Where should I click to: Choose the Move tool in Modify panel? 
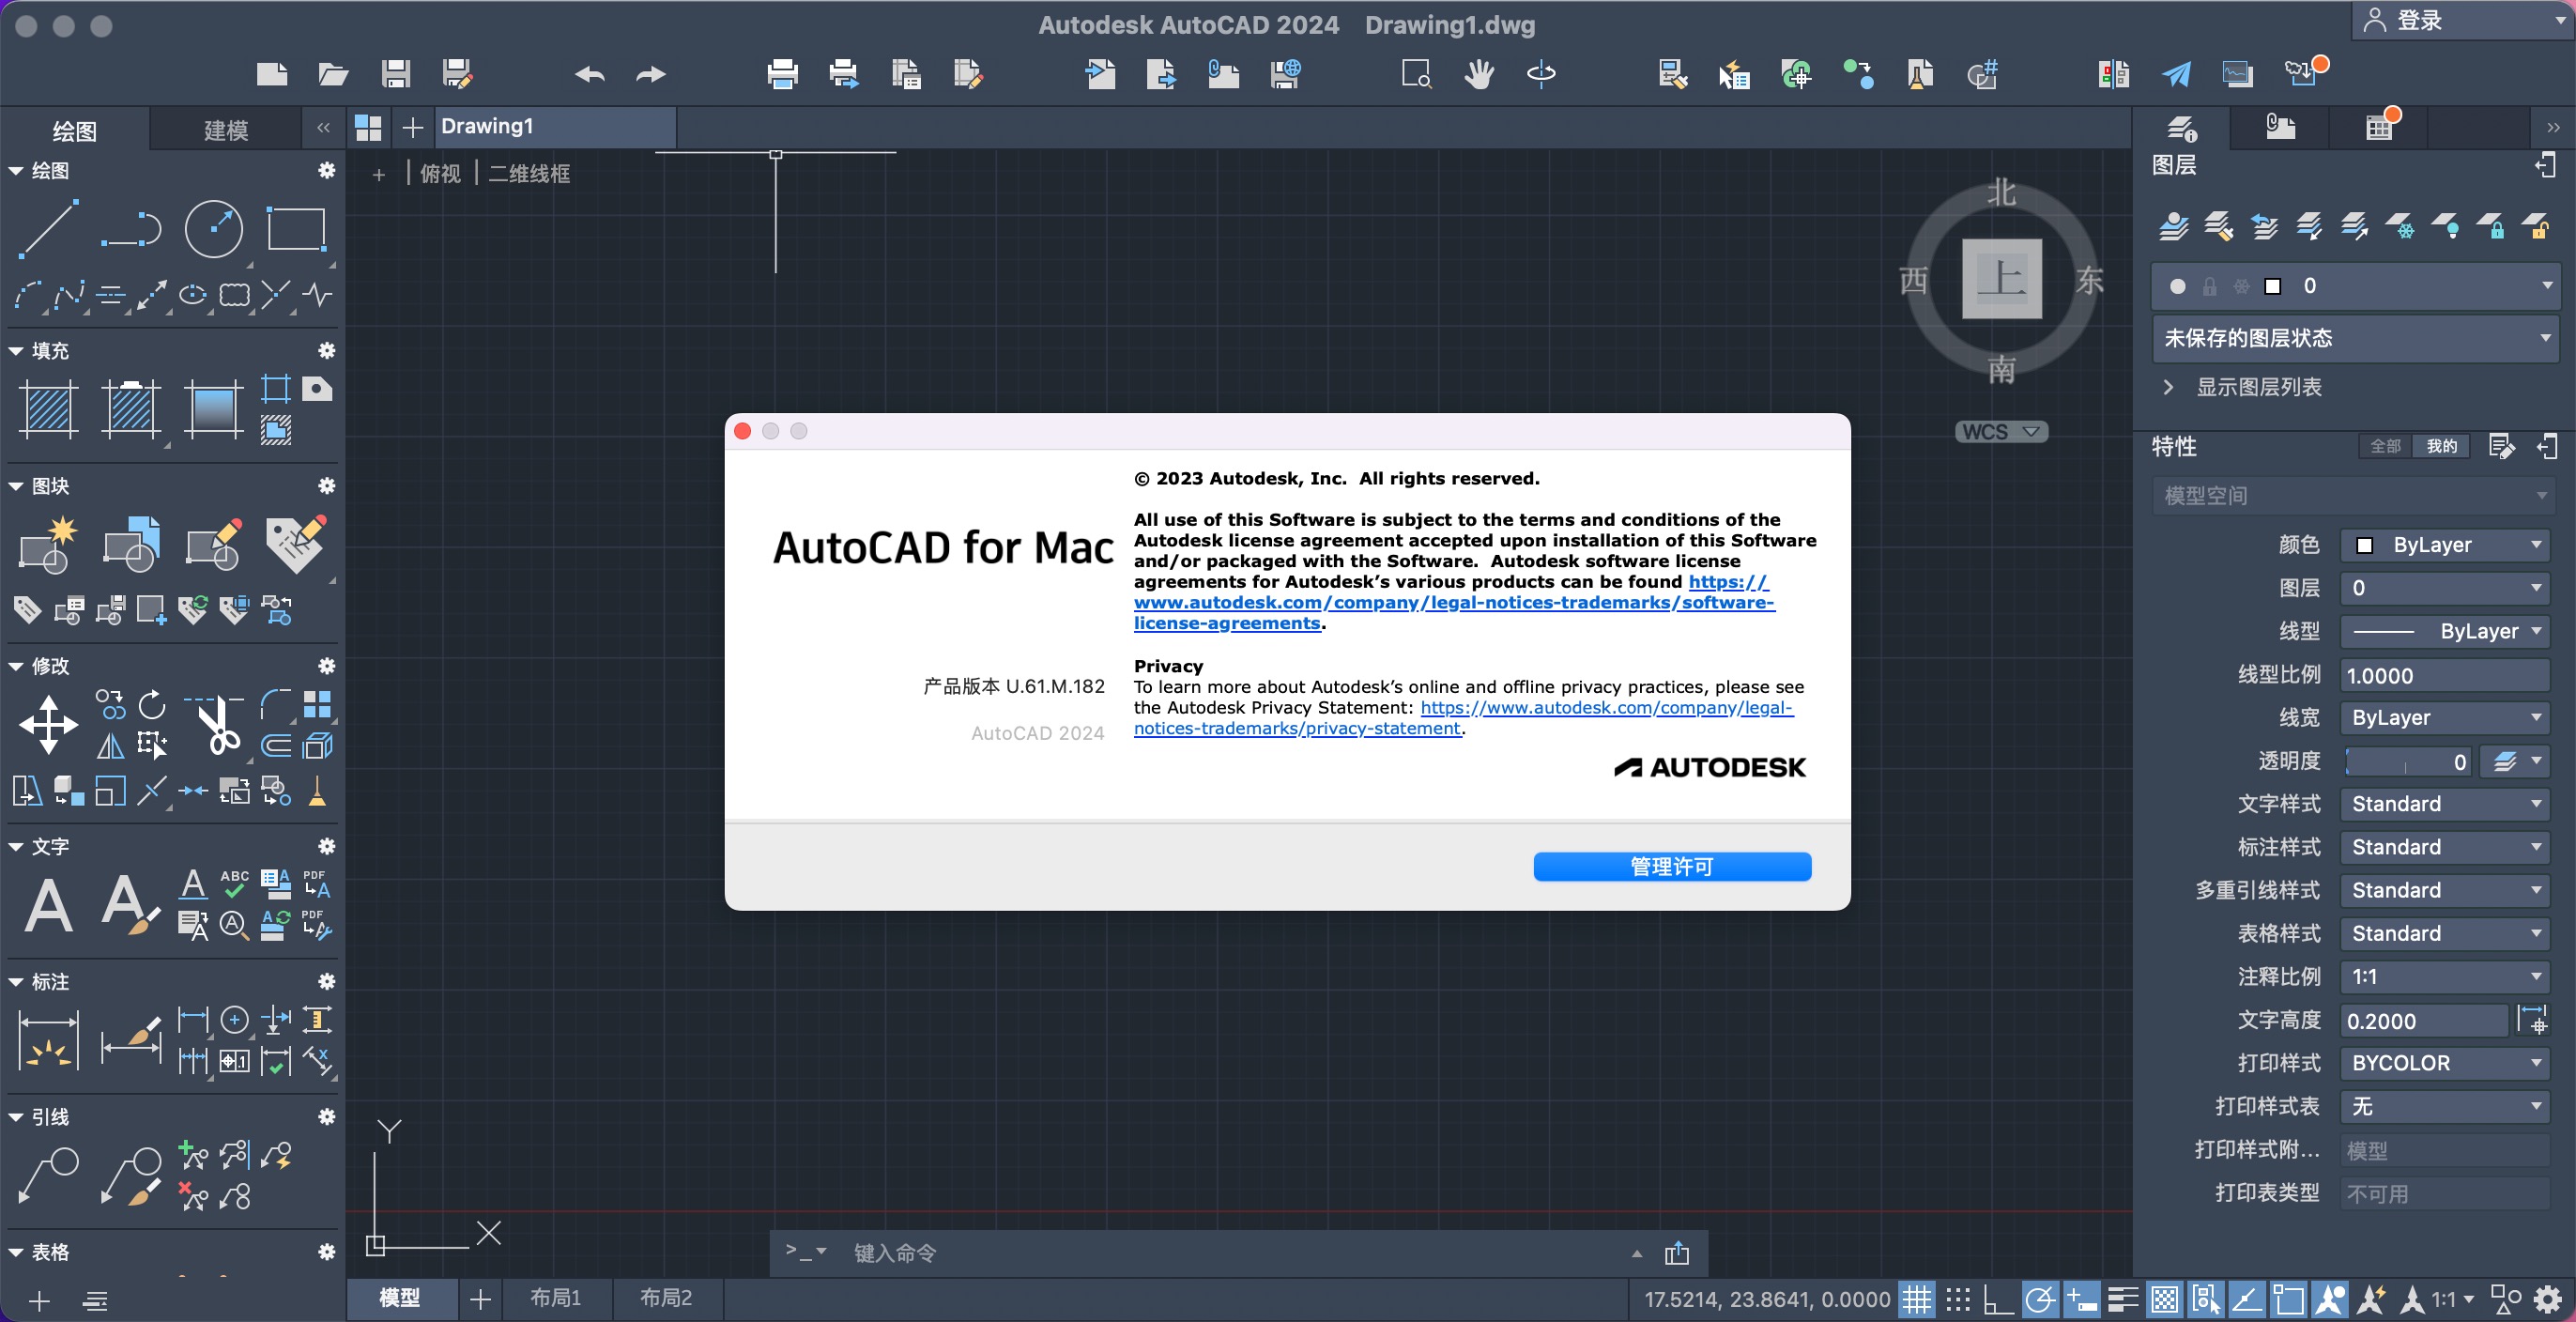click(48, 725)
